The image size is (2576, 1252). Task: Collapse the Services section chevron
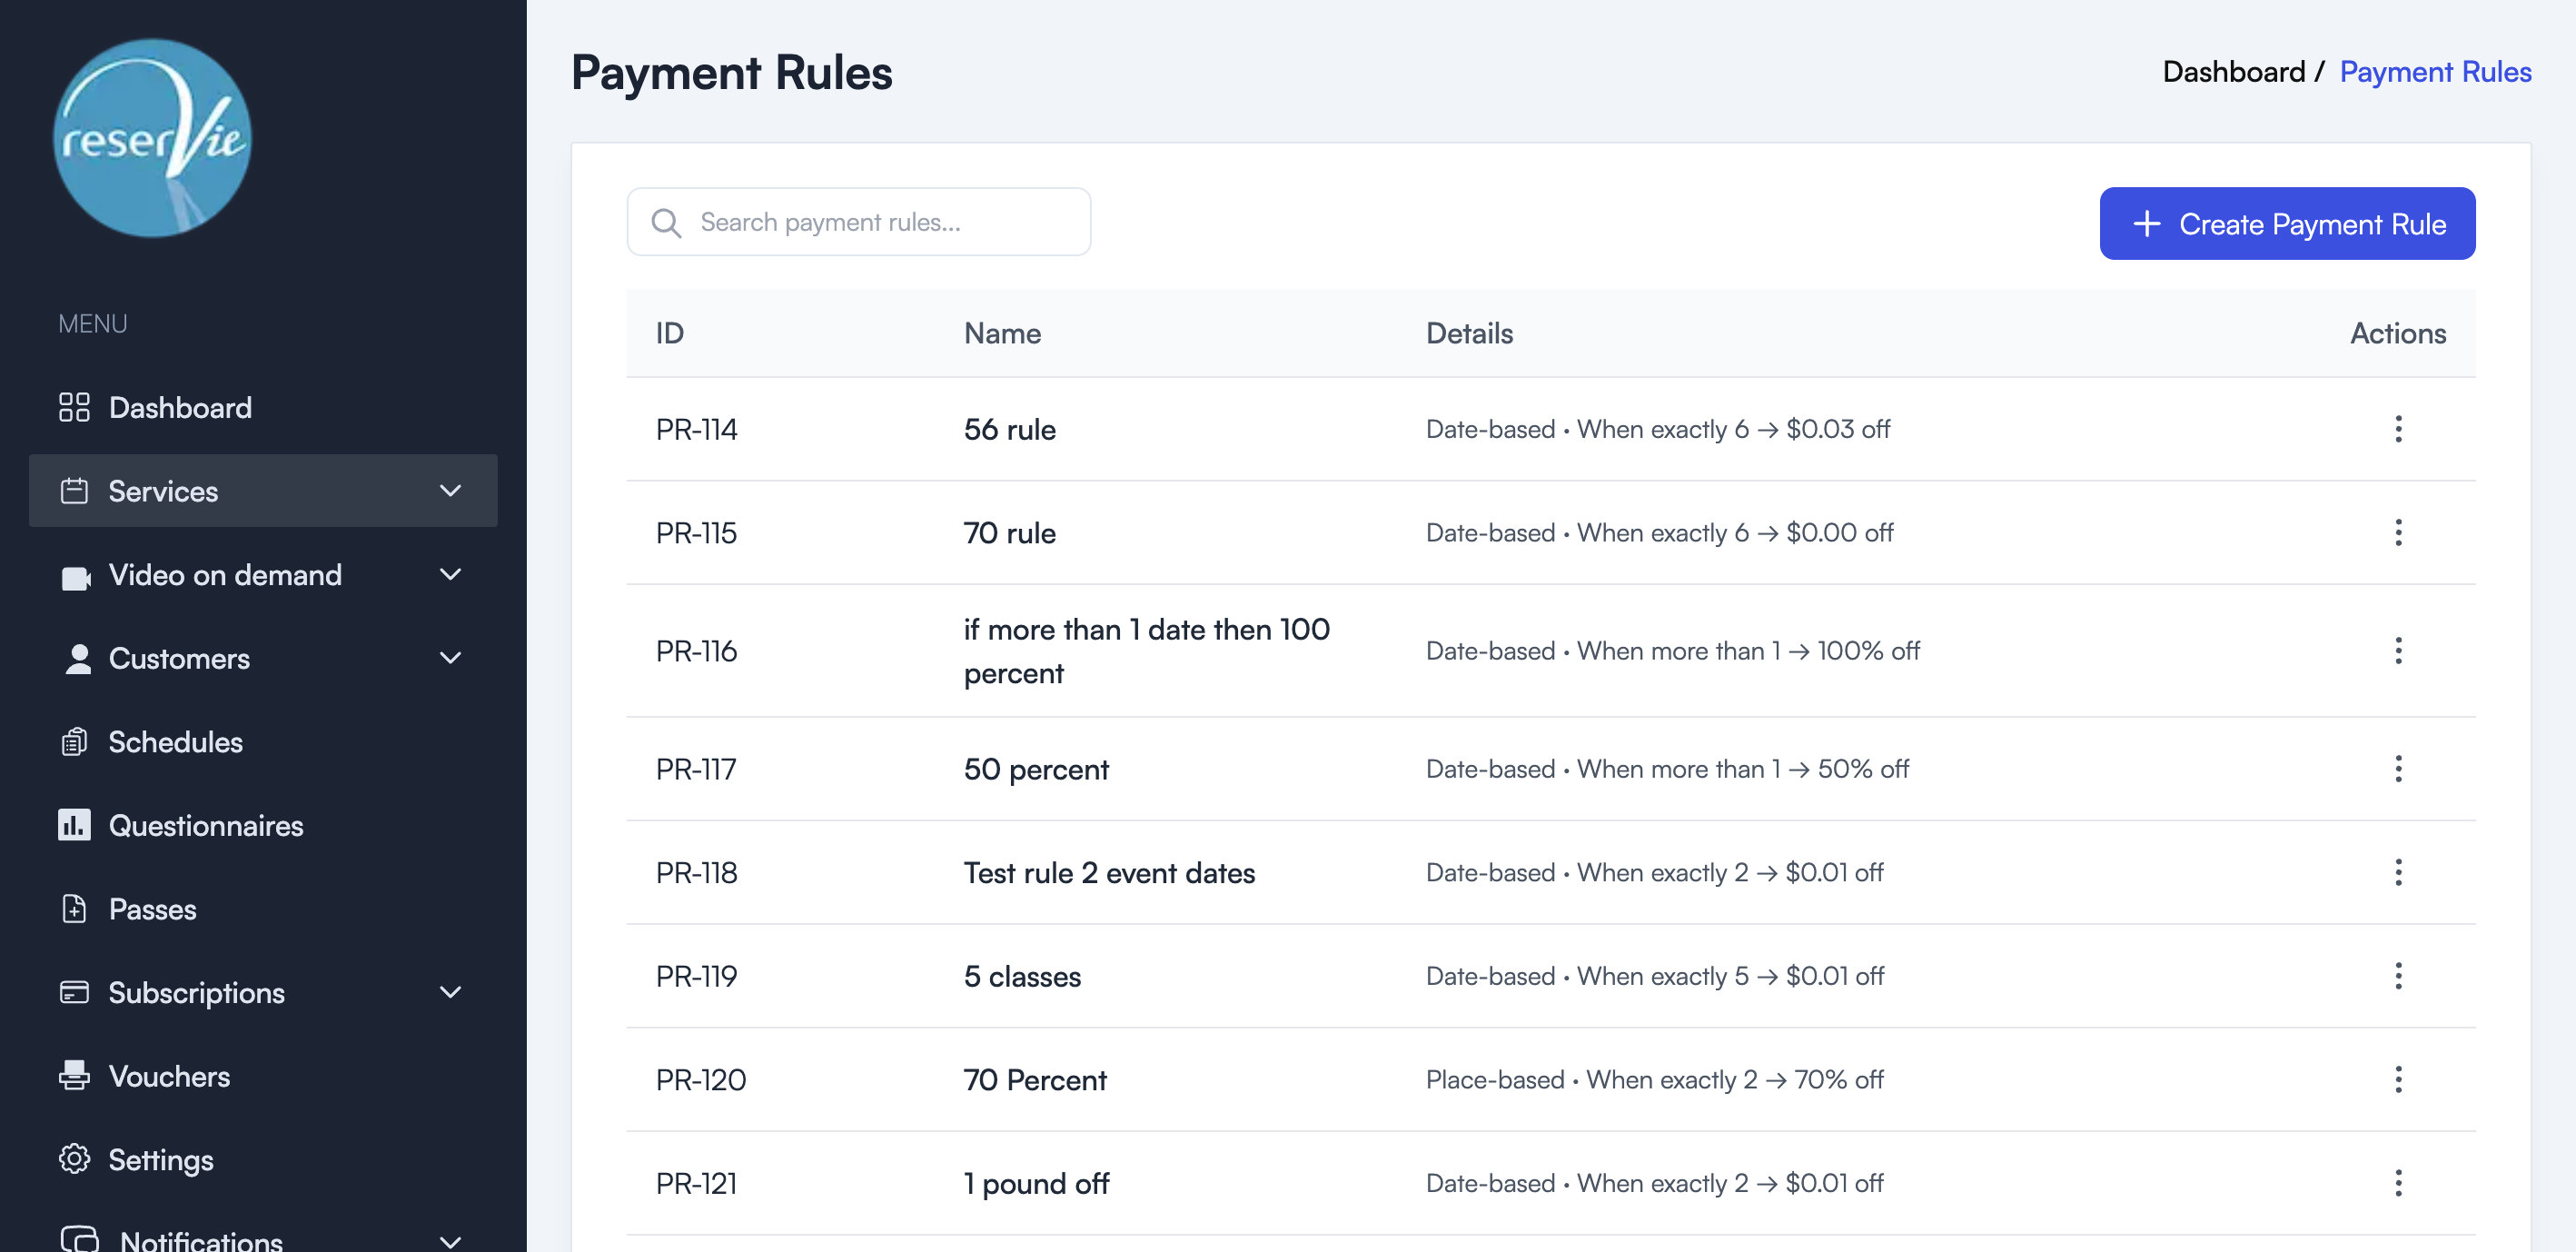click(450, 491)
